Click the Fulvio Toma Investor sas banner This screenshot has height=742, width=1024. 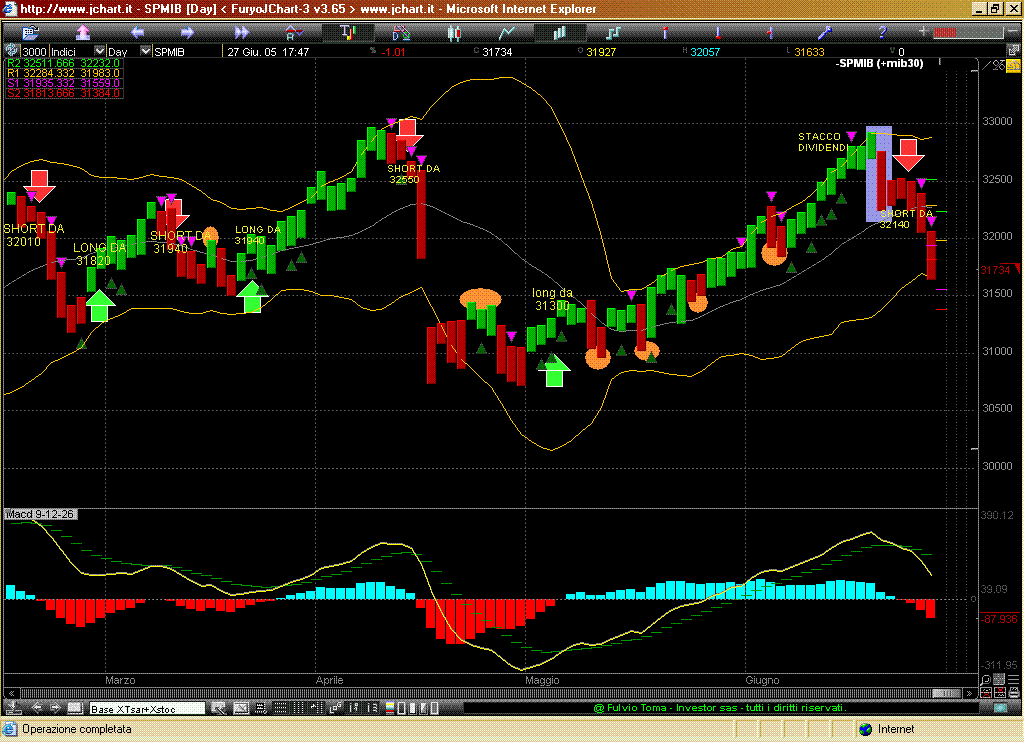(x=718, y=708)
